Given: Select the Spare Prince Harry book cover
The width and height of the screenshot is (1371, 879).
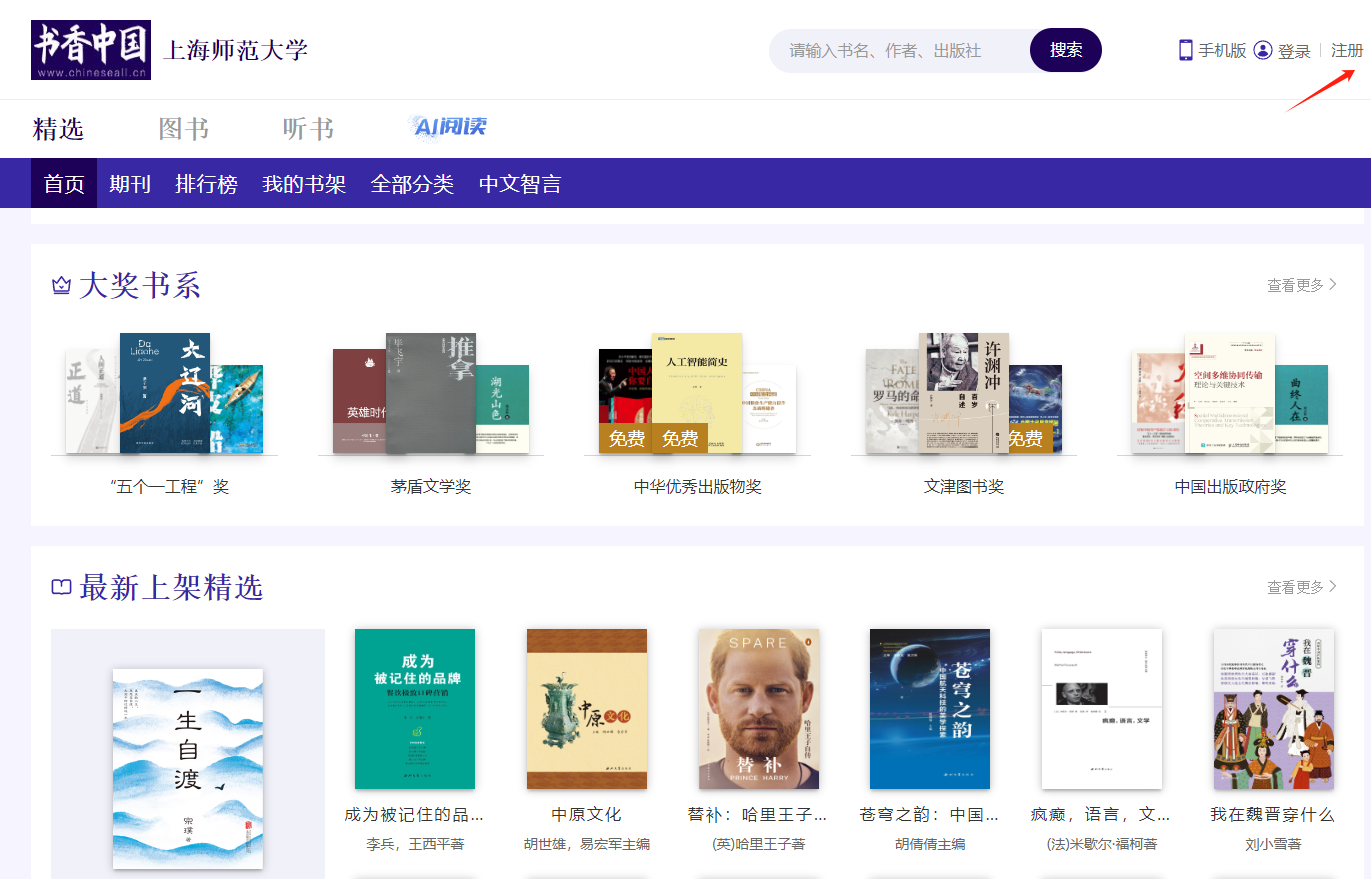Looking at the screenshot, I should coord(759,708).
